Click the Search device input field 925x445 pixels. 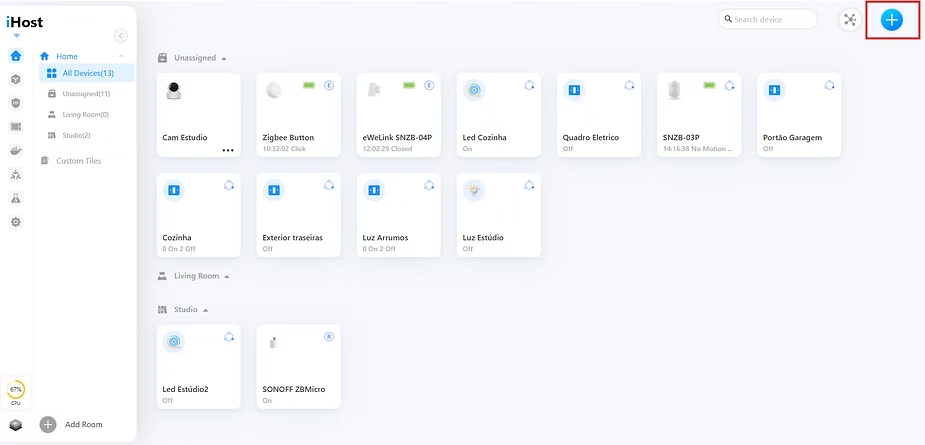point(768,19)
